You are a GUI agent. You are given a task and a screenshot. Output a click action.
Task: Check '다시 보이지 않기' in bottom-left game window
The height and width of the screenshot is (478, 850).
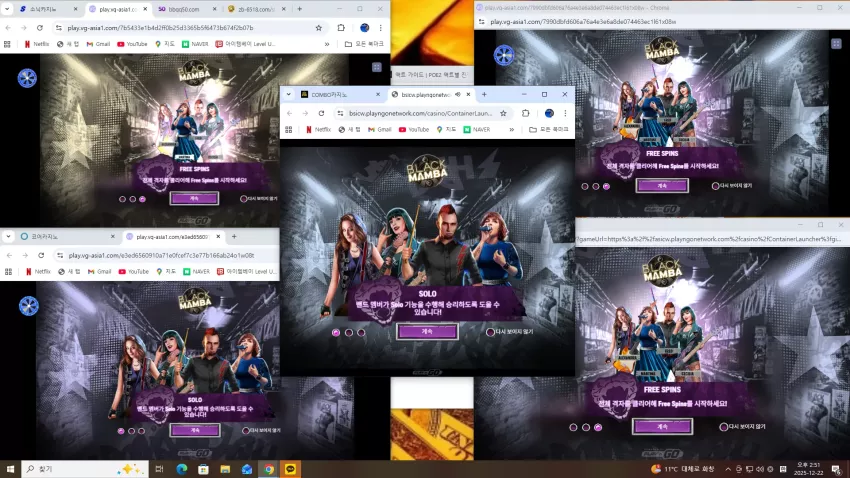pos(246,430)
